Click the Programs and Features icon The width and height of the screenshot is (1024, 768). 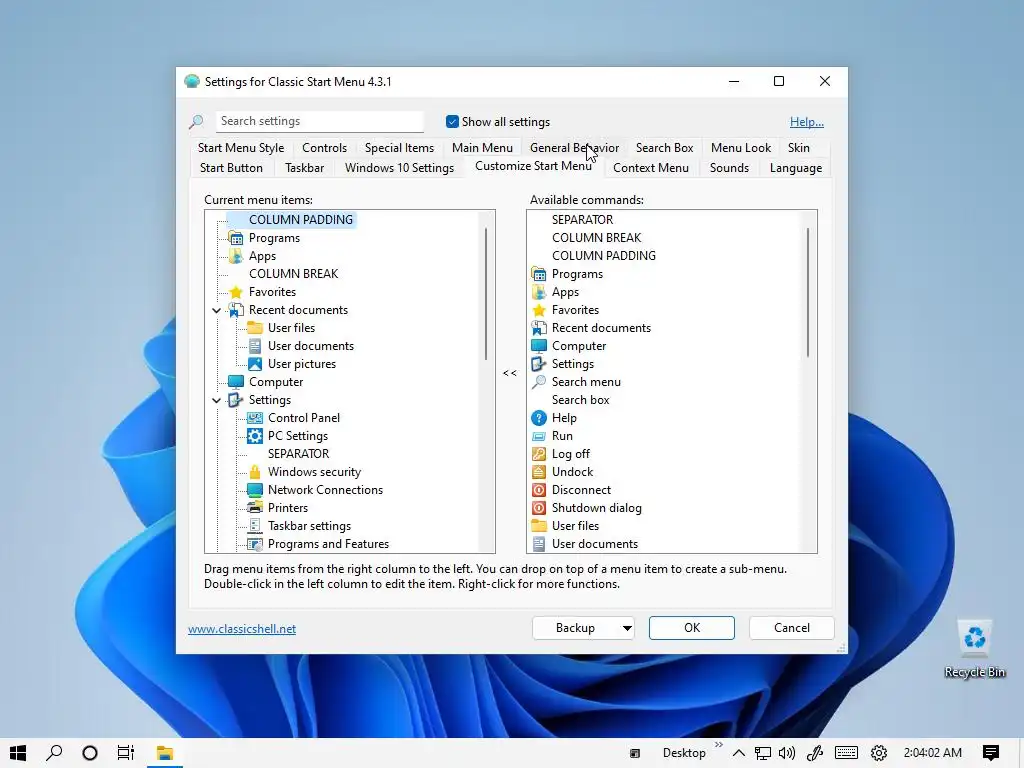(255, 544)
